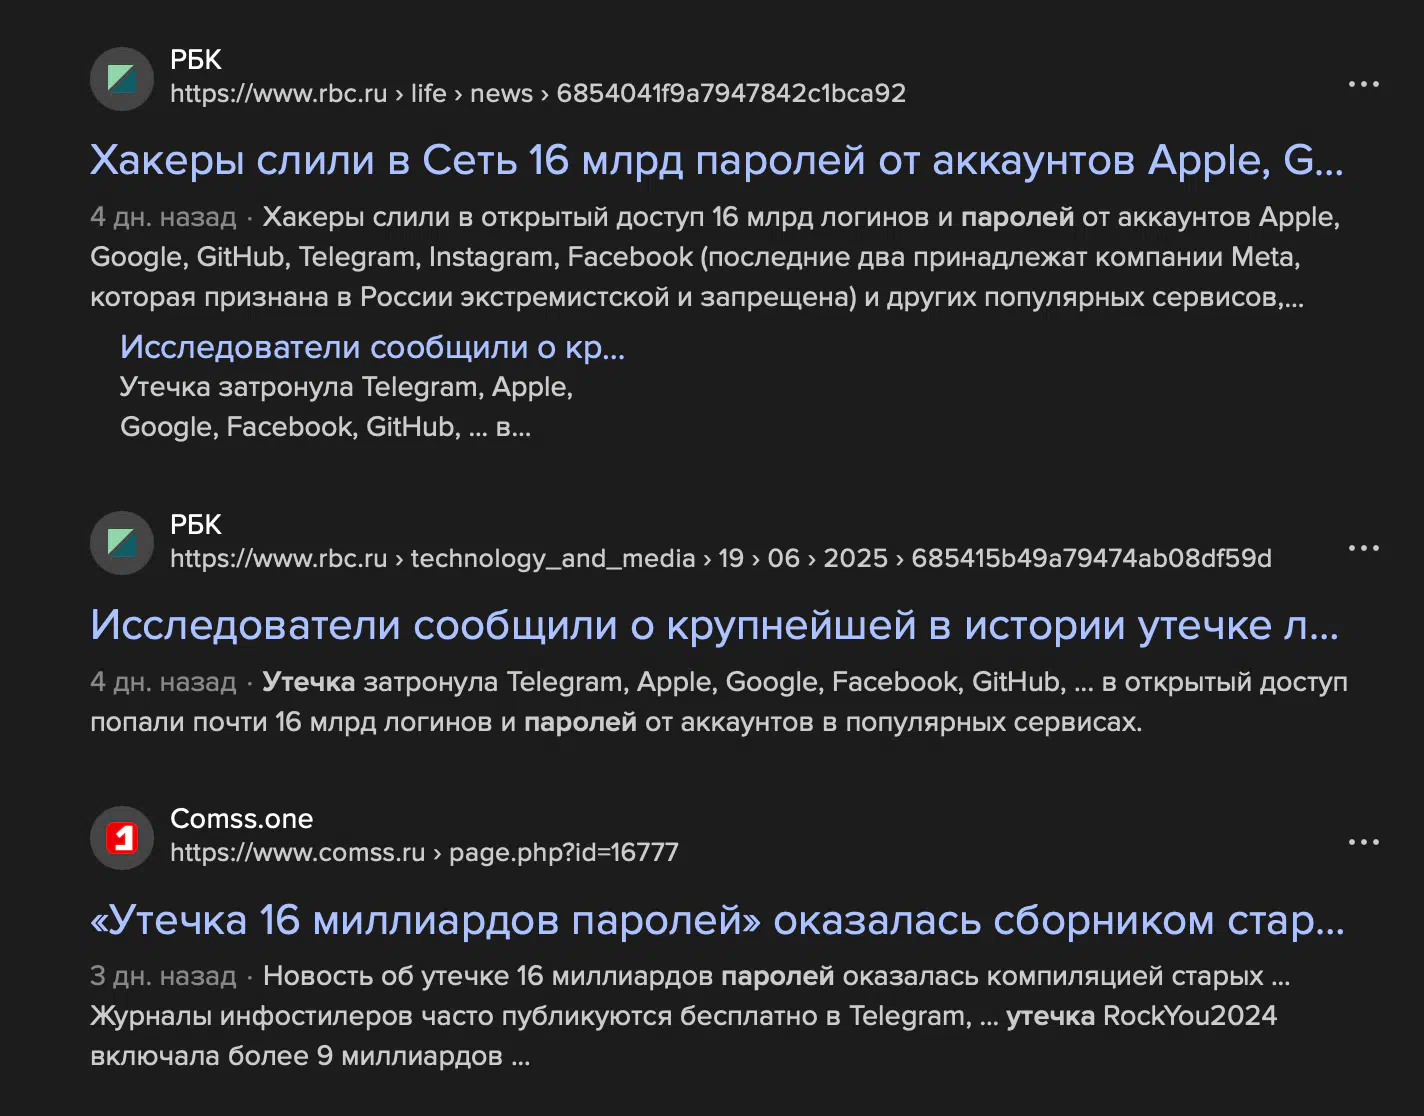
Task: Click the 'РБК' site name above the second result
Action: pyautogui.click(x=196, y=524)
